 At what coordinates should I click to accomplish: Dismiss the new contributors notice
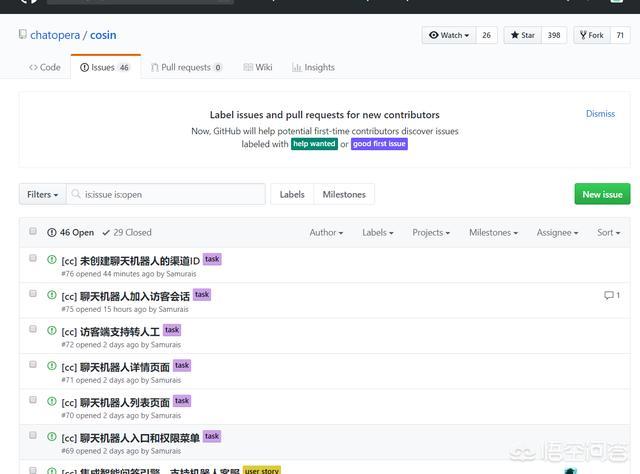pyautogui.click(x=600, y=114)
